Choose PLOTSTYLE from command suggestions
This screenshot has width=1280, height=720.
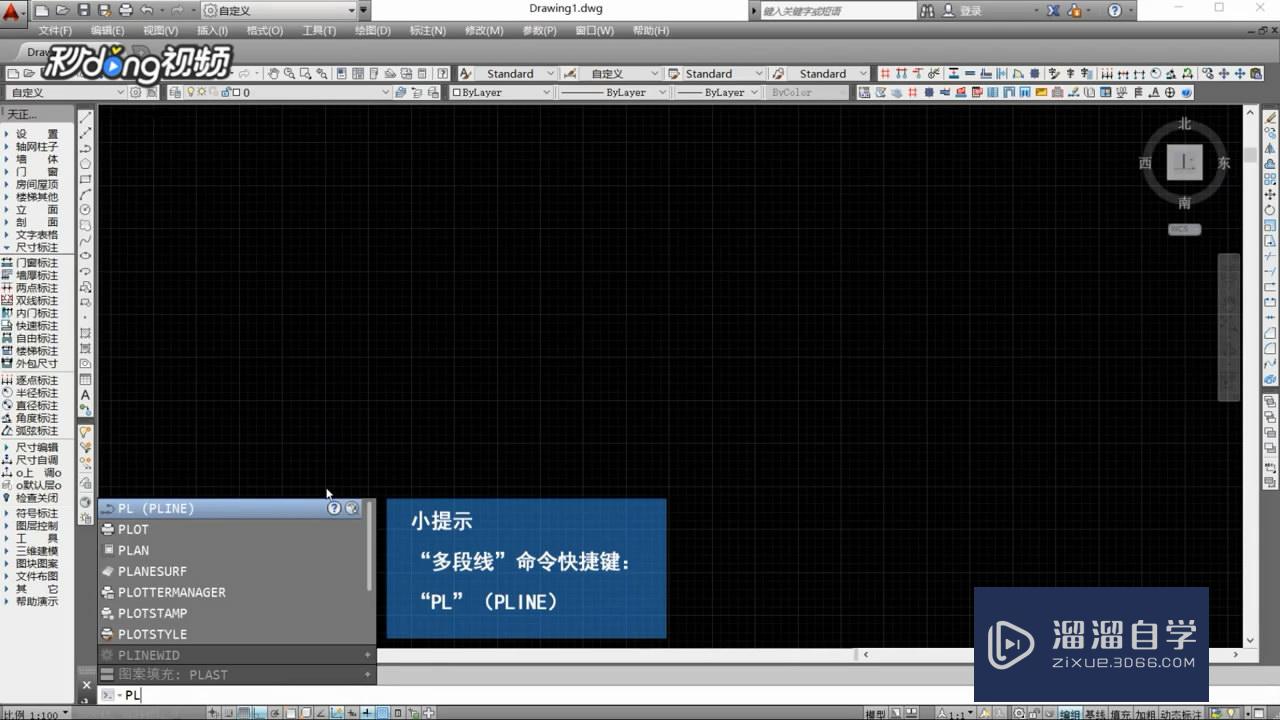tap(236, 634)
